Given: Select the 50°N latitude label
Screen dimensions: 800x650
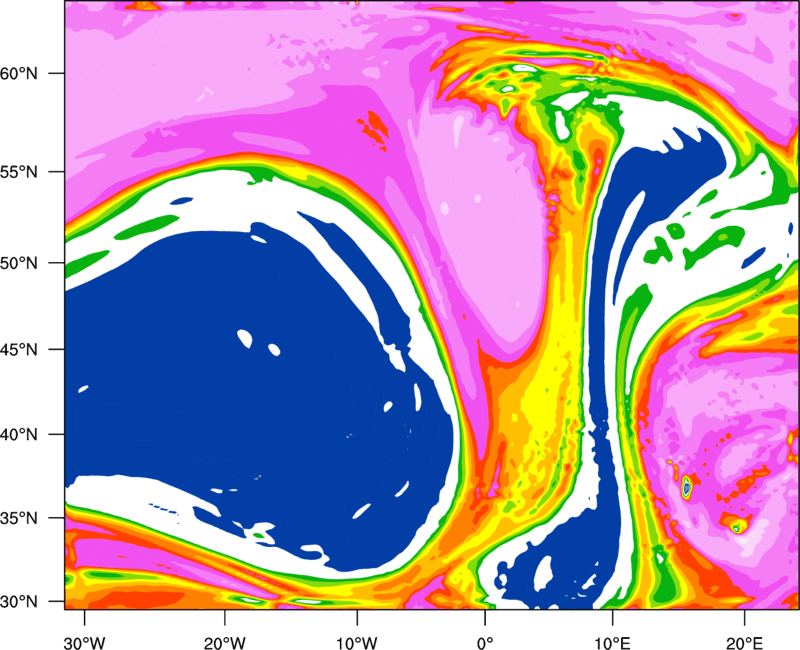Looking at the screenshot, I should pos(19,263).
